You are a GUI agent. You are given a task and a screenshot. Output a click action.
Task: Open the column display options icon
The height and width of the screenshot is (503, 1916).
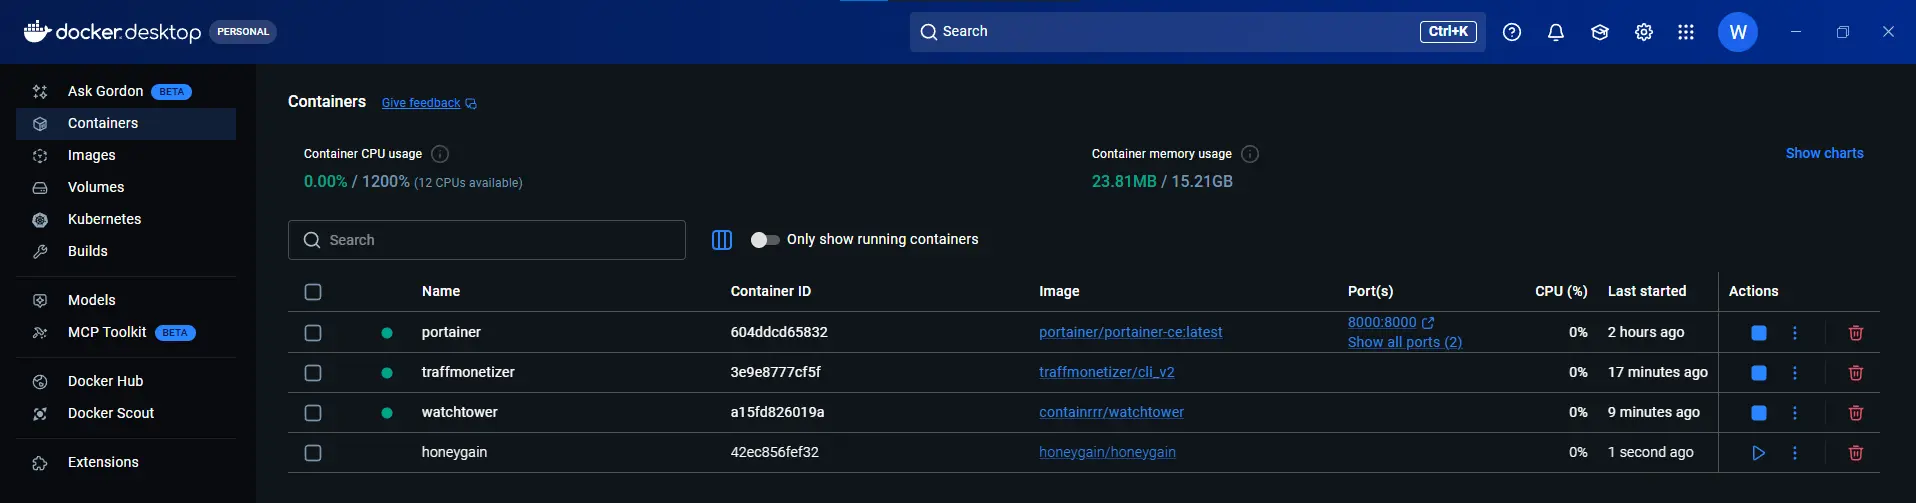pos(722,240)
